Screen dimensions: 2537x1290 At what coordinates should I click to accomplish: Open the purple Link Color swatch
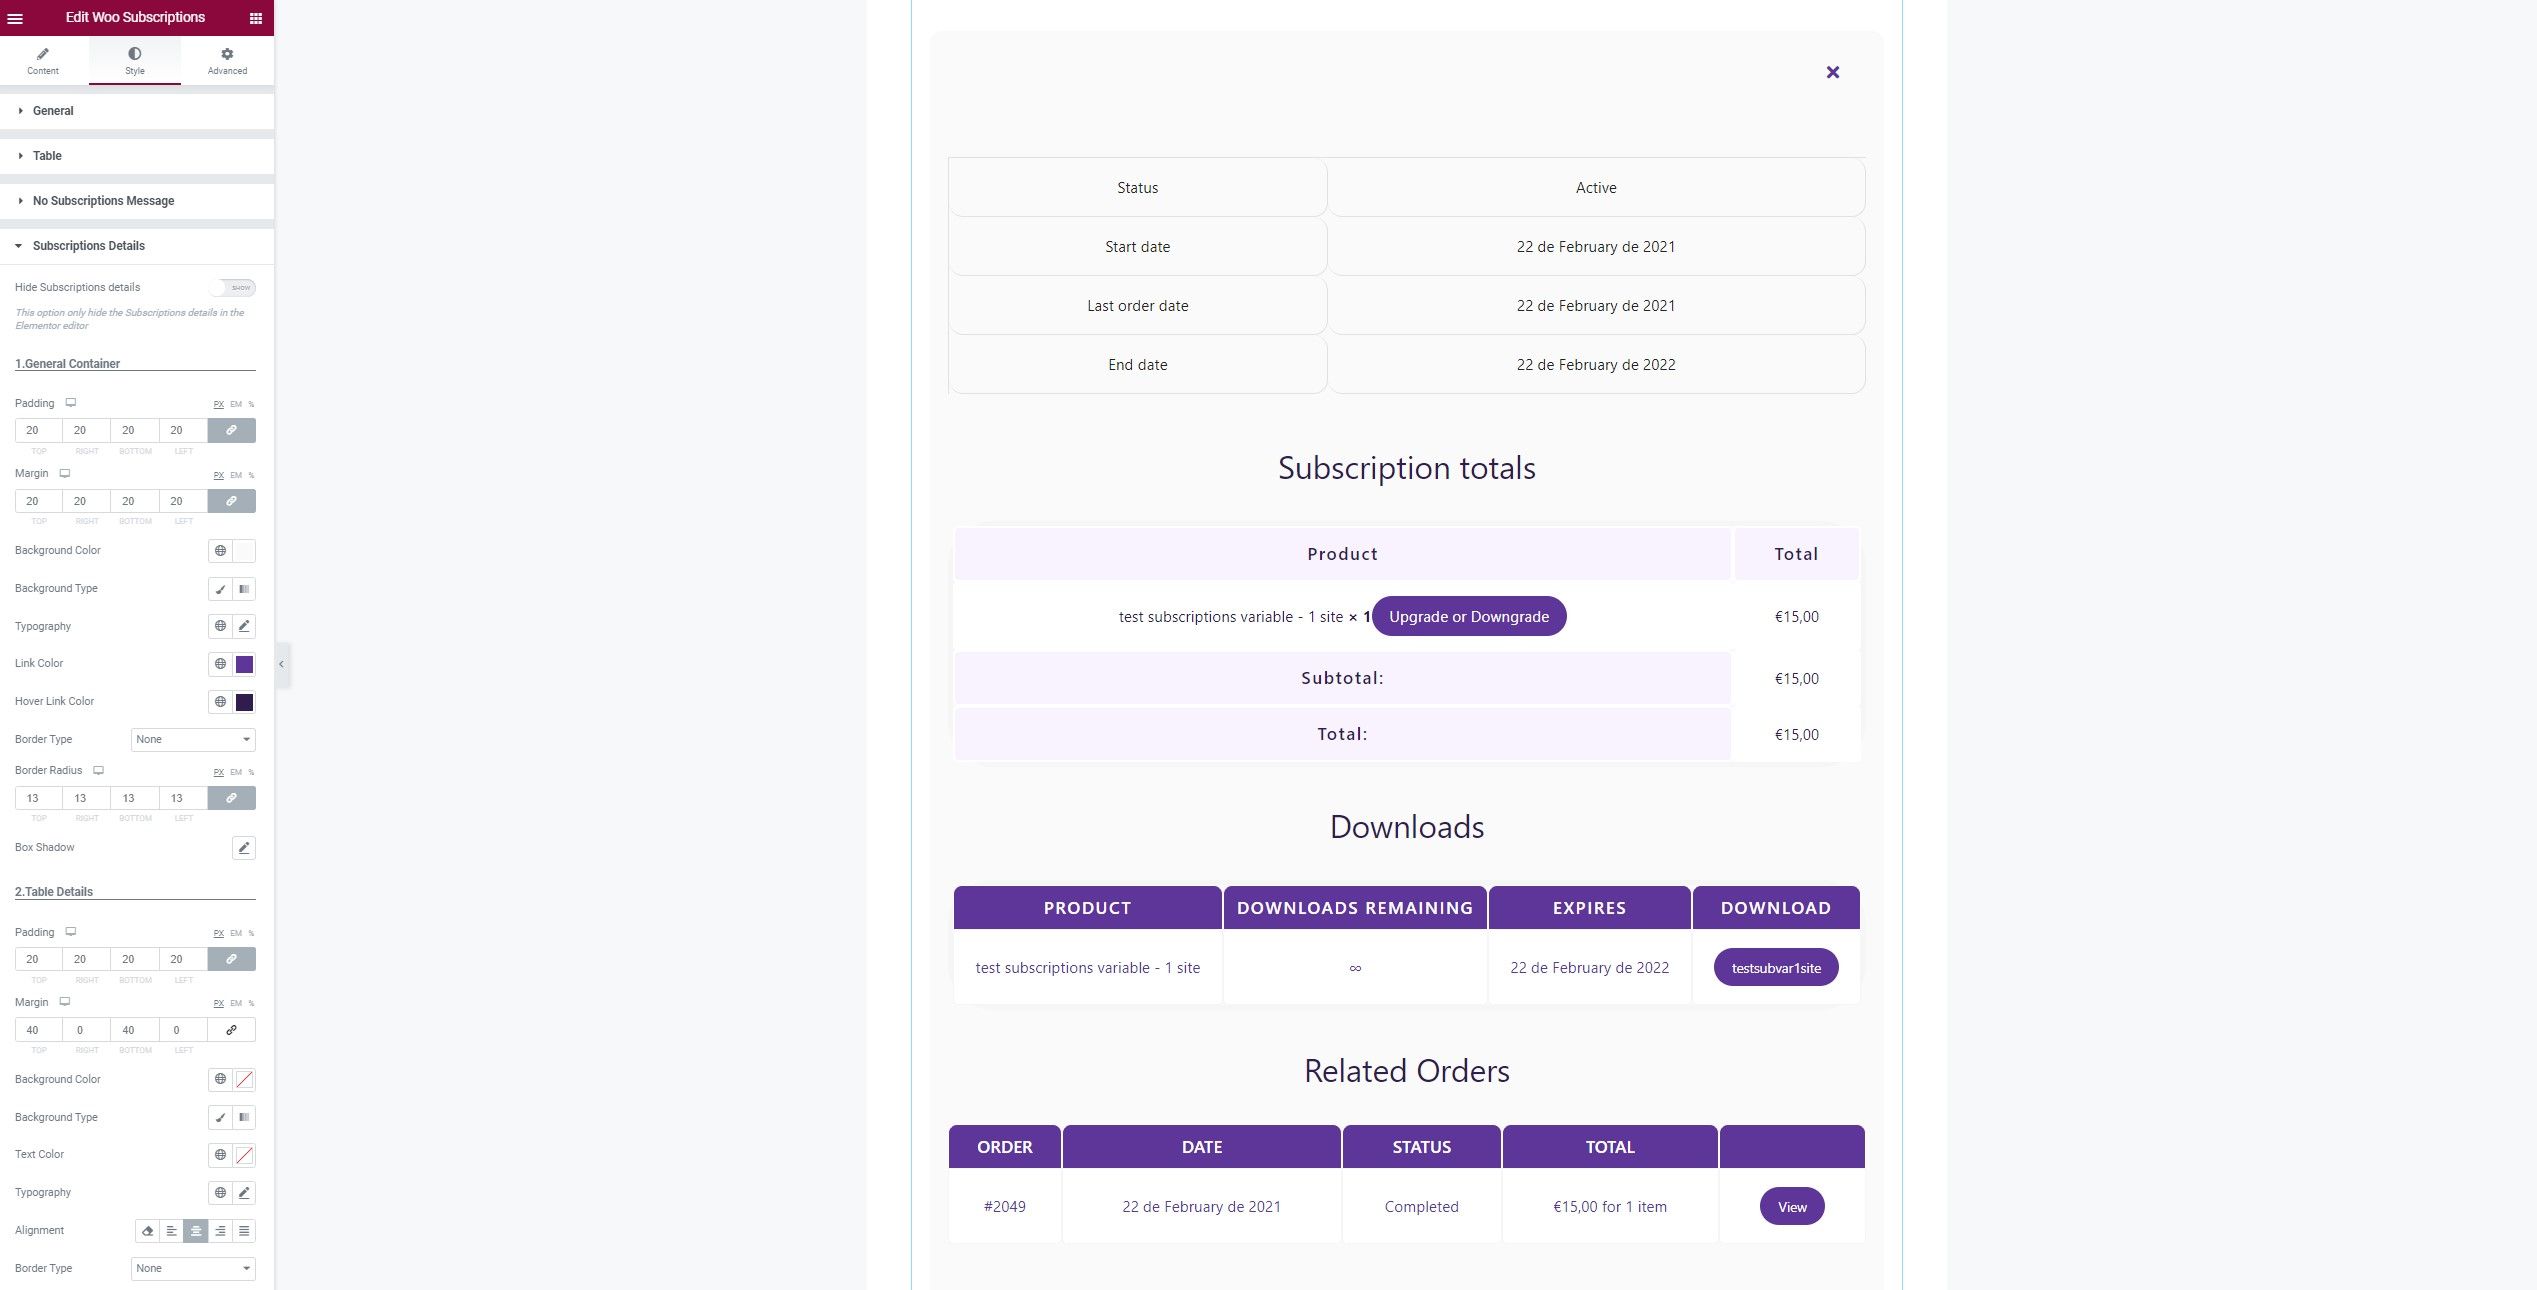pos(244,664)
